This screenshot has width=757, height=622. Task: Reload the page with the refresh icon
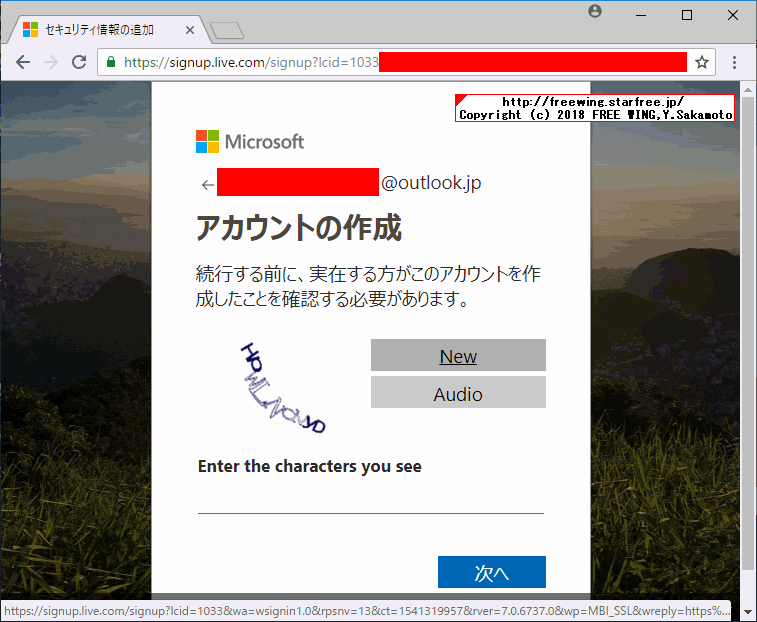[79, 62]
